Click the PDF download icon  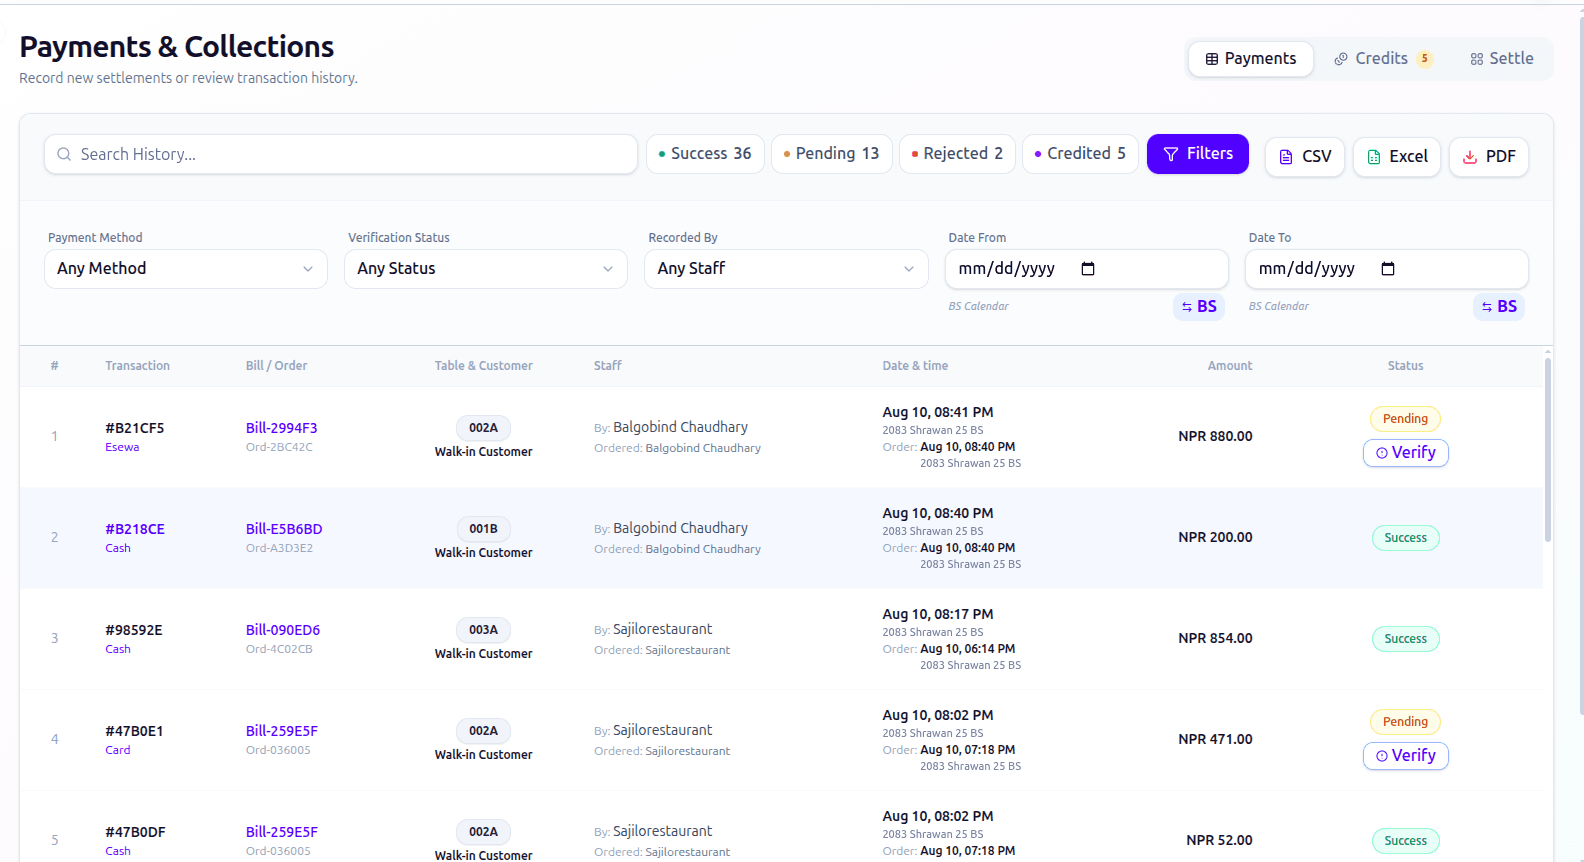(x=1470, y=157)
